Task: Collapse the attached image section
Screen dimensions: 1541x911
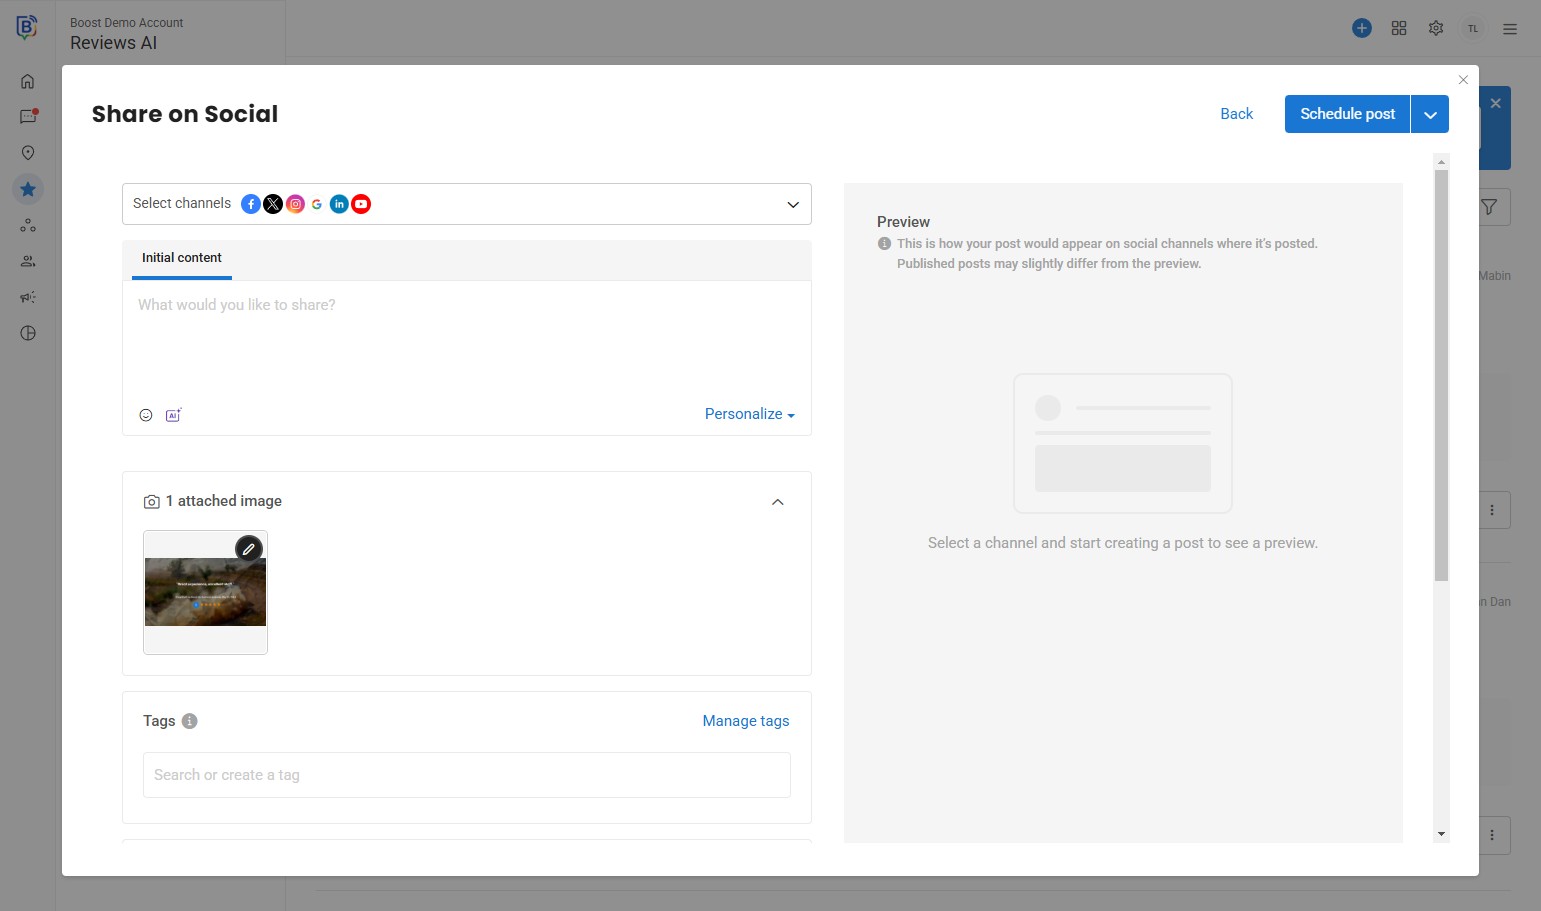Action: pos(777,502)
